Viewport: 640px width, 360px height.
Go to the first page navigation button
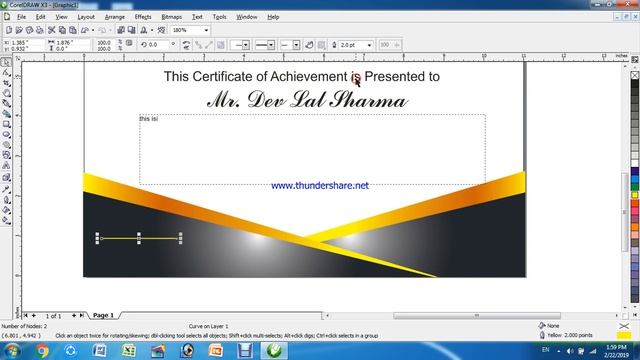[x=26, y=316]
